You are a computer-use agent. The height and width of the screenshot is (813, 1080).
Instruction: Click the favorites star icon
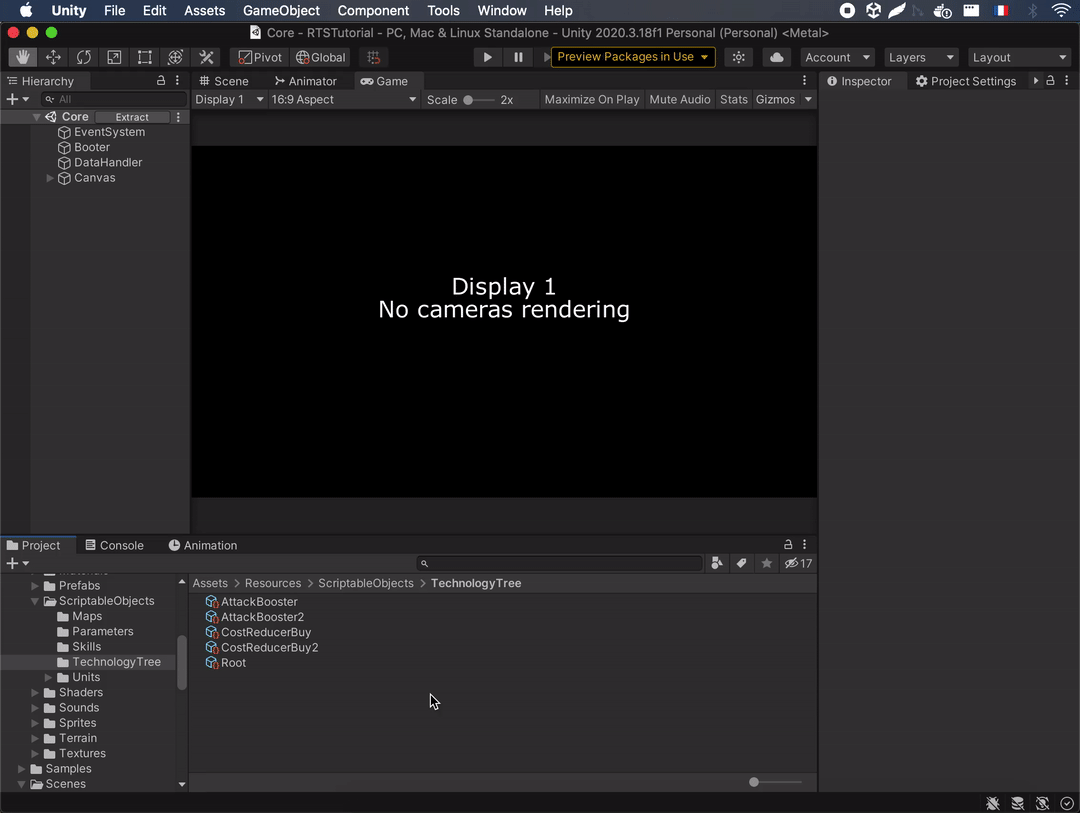click(766, 563)
